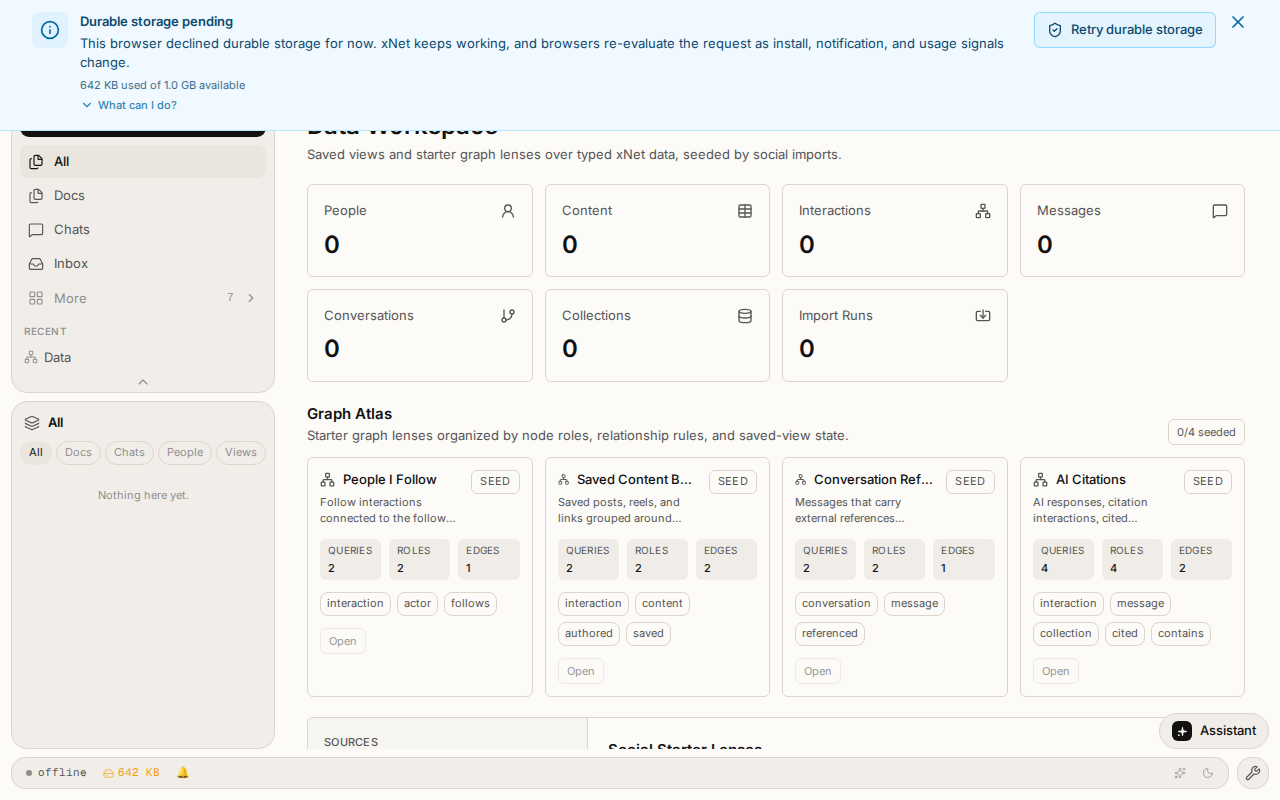Click the Messages card chat icon
This screenshot has height=800, width=1280.
point(1220,211)
